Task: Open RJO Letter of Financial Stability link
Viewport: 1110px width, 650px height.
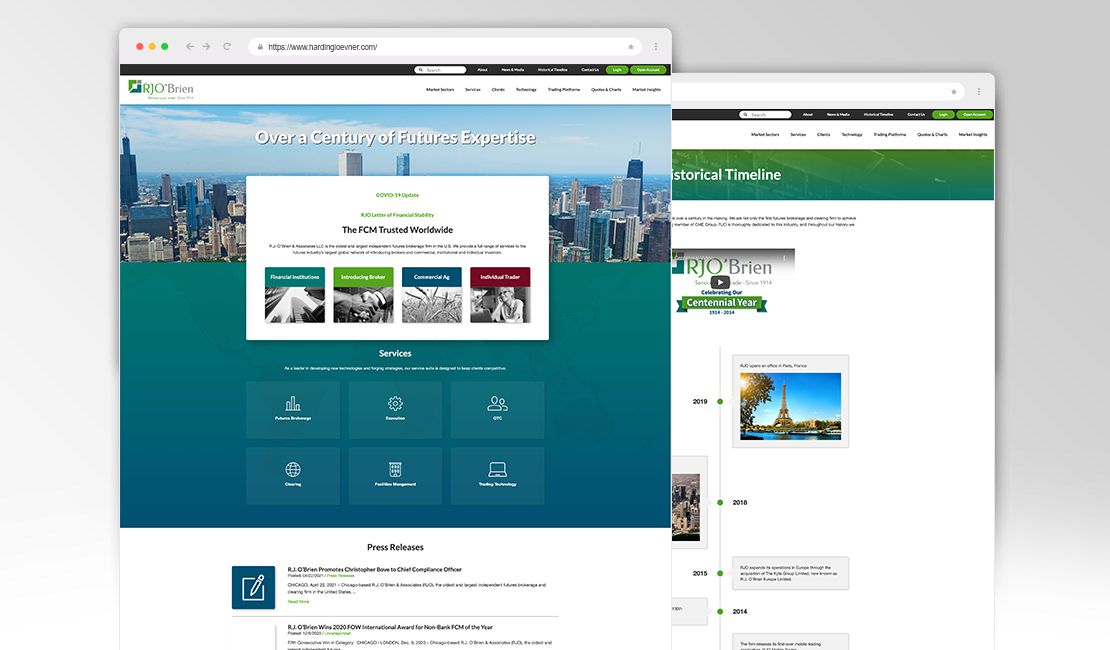Action: 397,215
